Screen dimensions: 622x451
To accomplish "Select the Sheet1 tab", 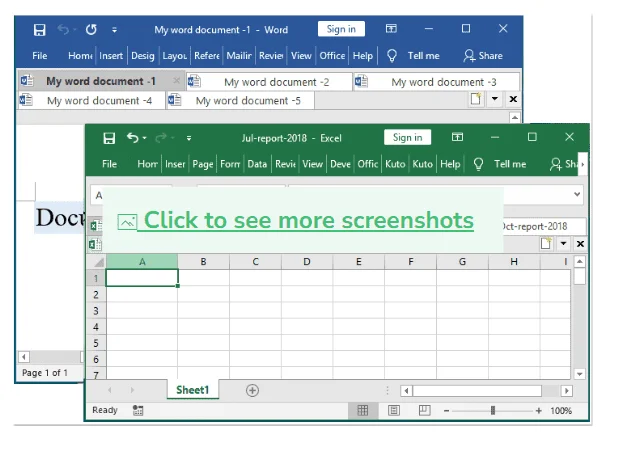I will click(x=193, y=390).
